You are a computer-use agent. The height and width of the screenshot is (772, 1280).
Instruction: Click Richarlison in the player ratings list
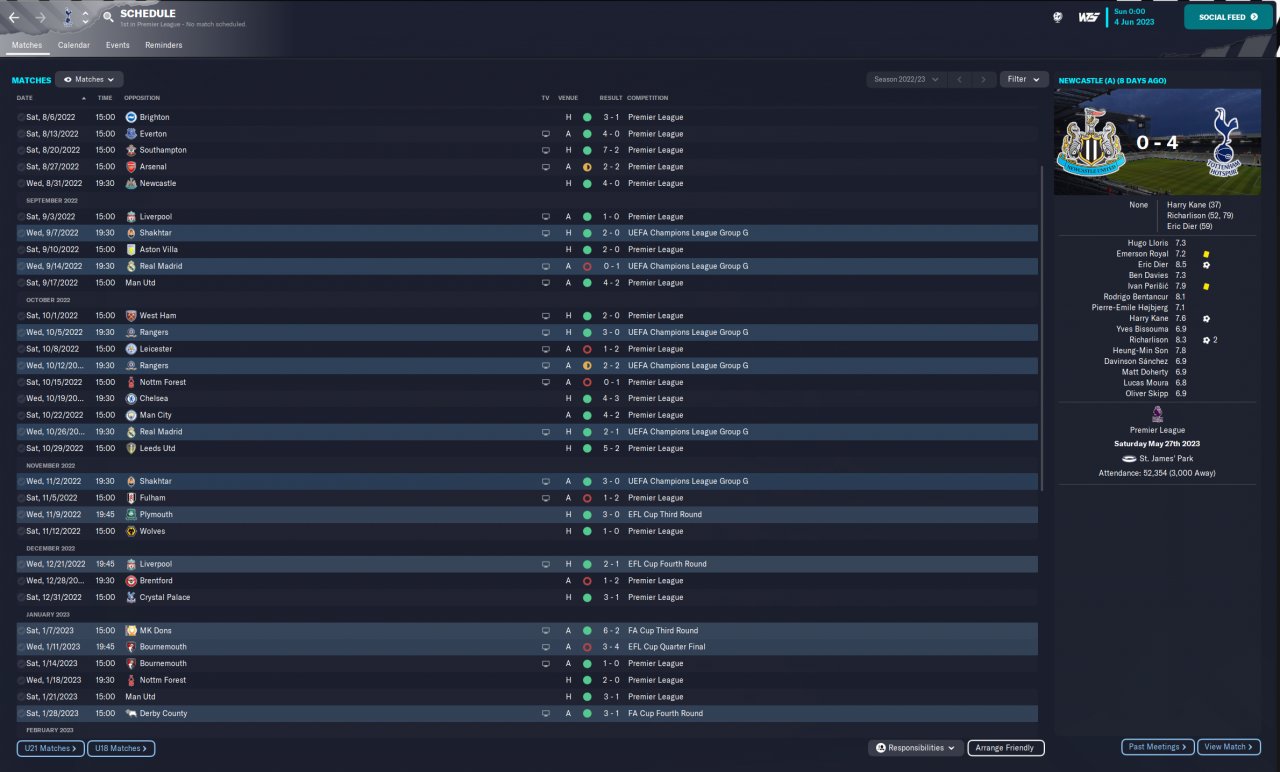point(1149,340)
